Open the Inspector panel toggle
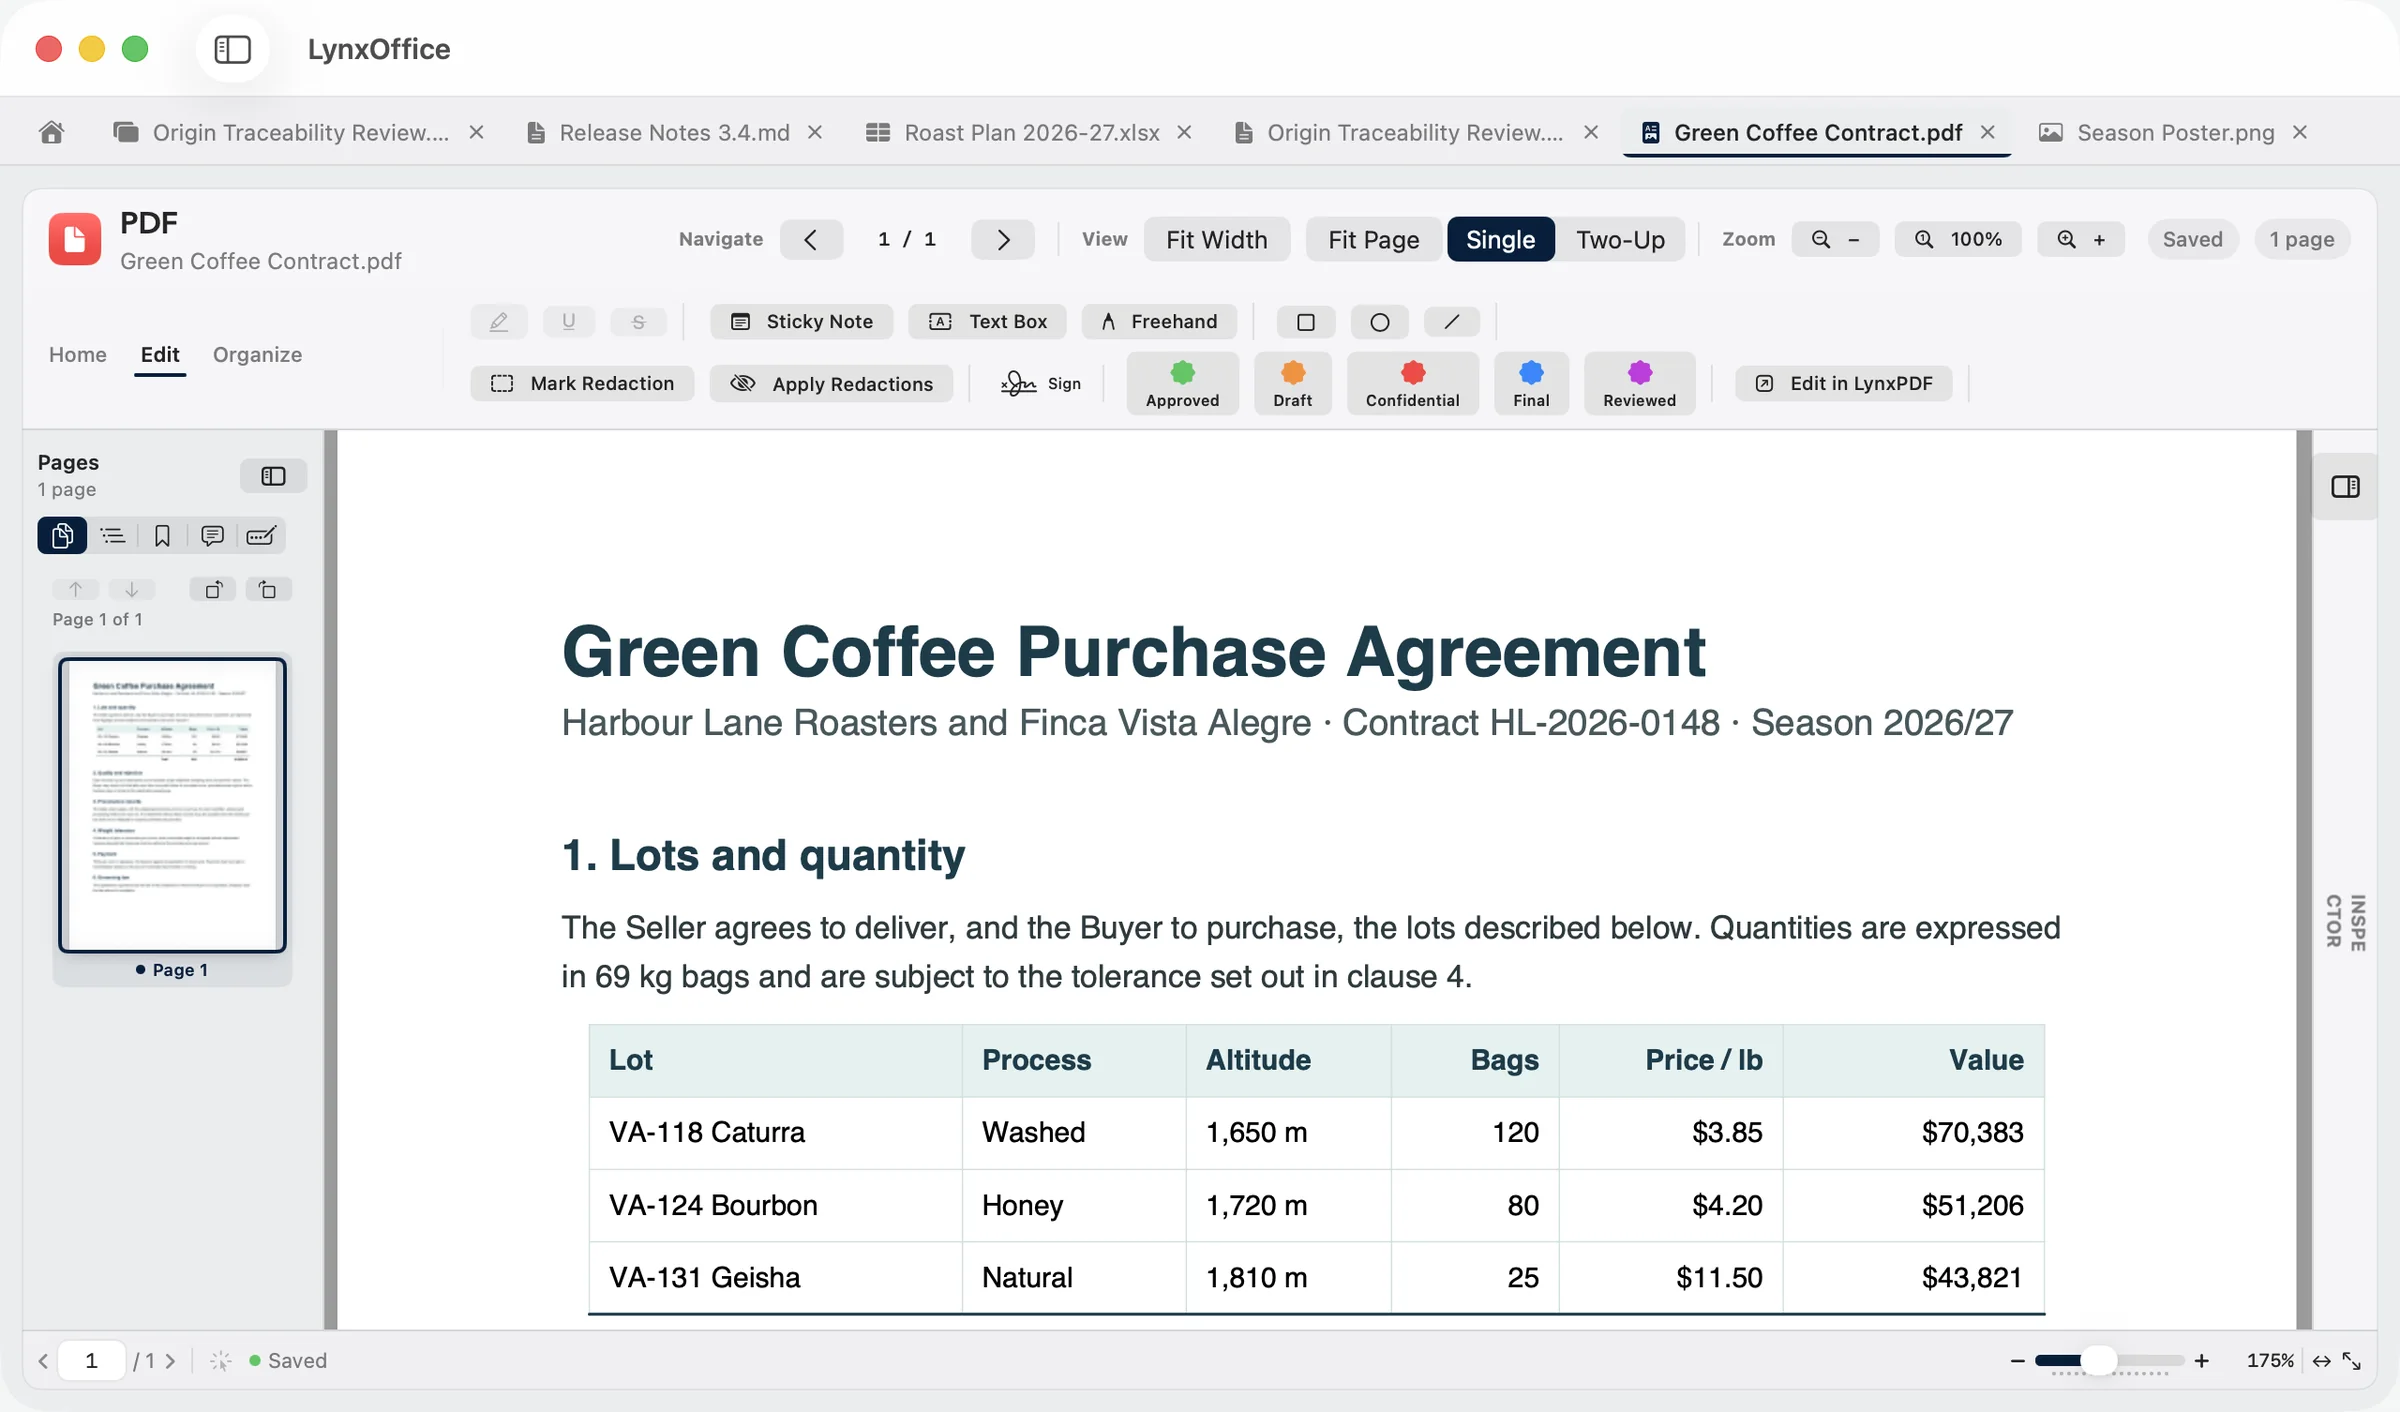The height and width of the screenshot is (1412, 2400). coord(2345,487)
